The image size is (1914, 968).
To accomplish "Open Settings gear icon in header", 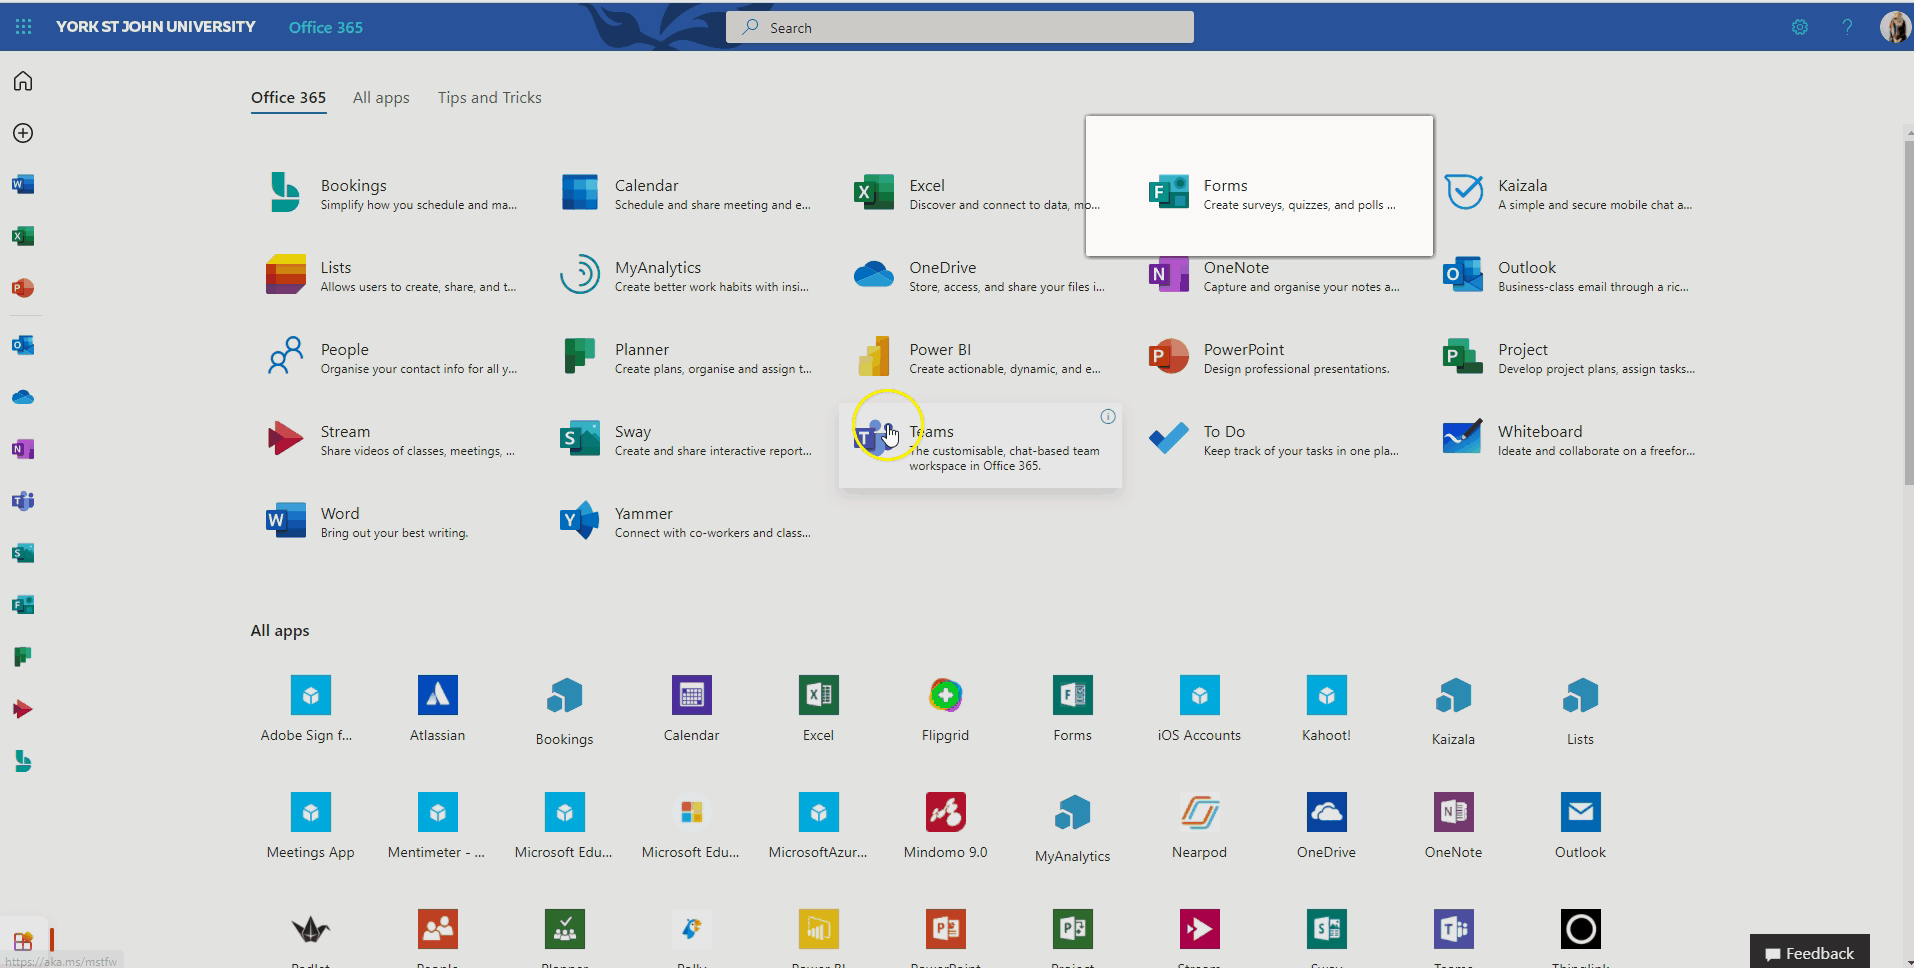I will tap(1800, 27).
